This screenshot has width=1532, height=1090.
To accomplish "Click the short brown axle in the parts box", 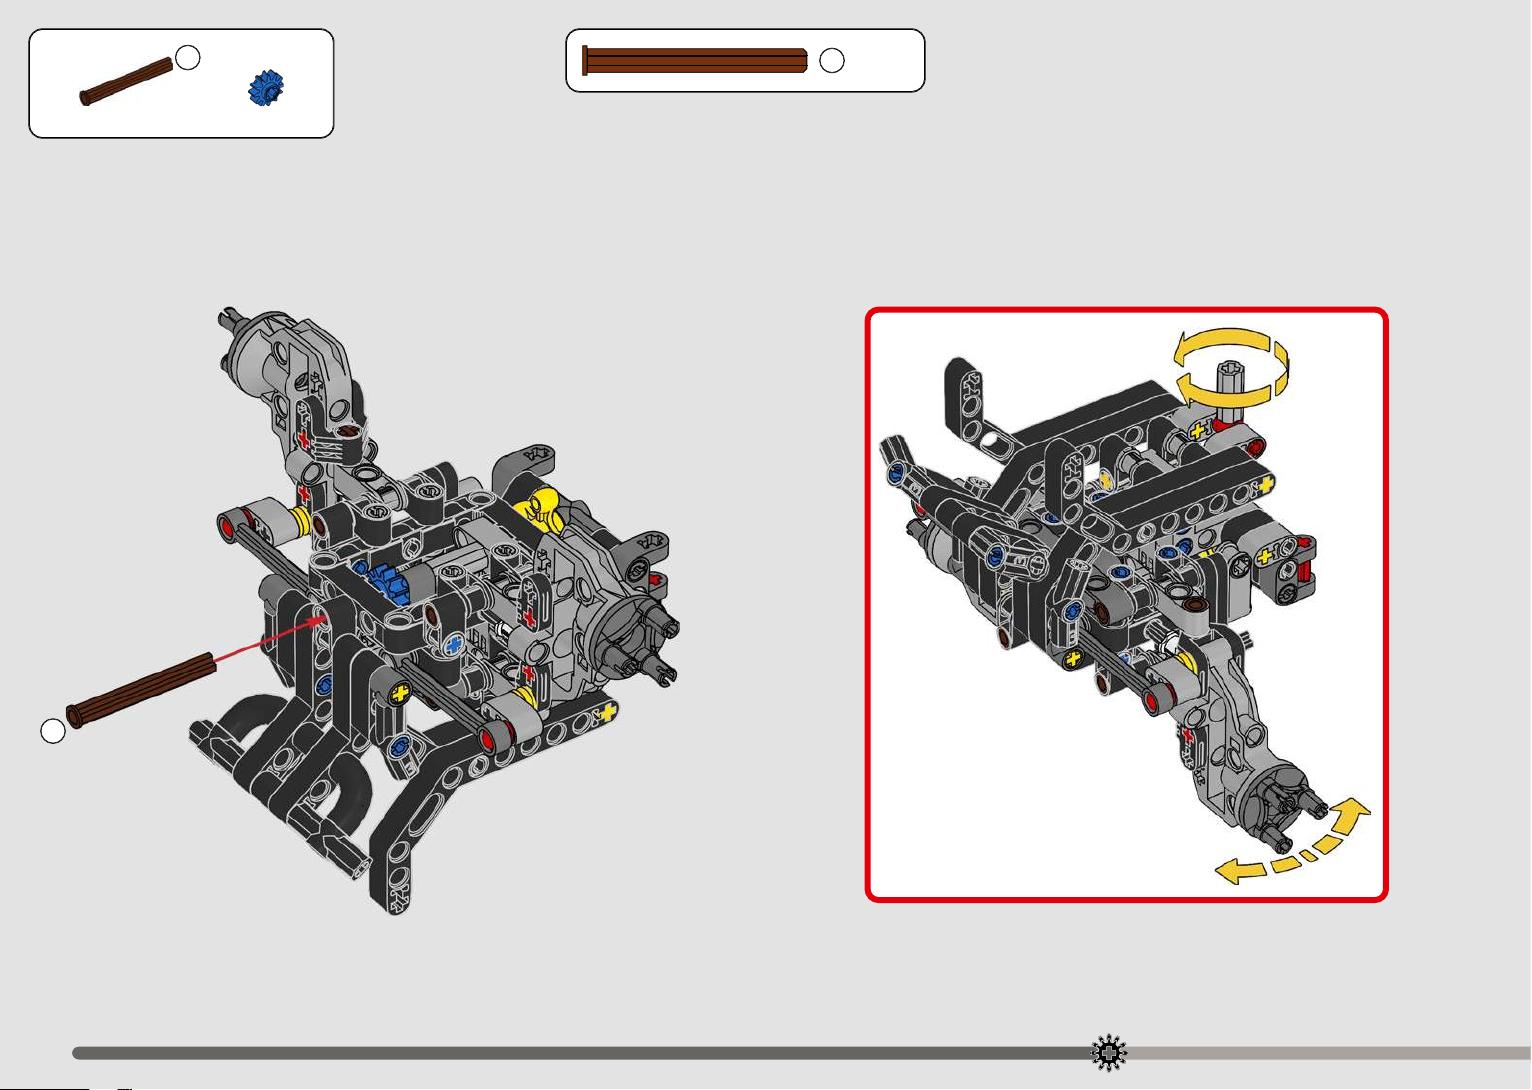I will point(127,82).
